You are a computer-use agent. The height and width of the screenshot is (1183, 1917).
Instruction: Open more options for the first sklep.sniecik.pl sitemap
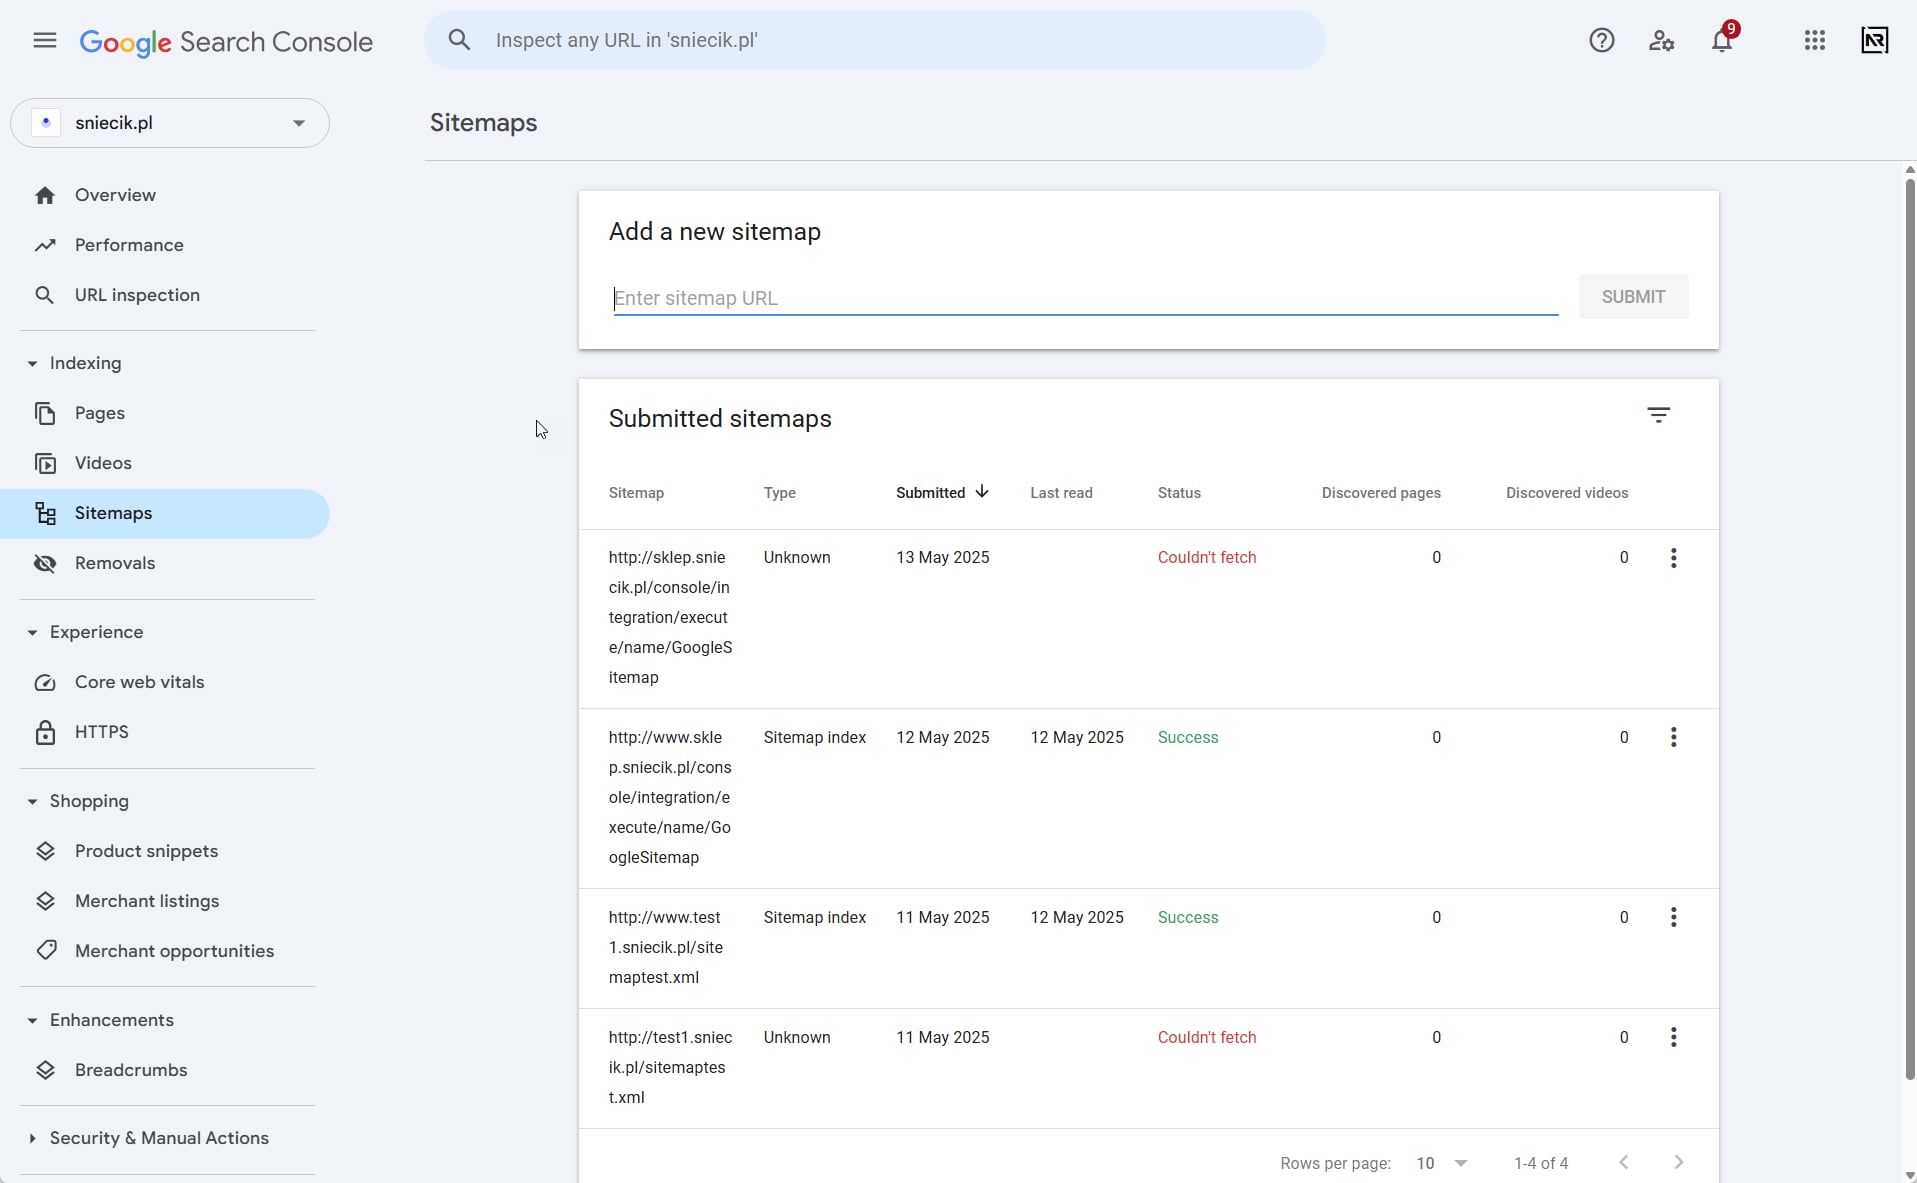pyautogui.click(x=1673, y=558)
